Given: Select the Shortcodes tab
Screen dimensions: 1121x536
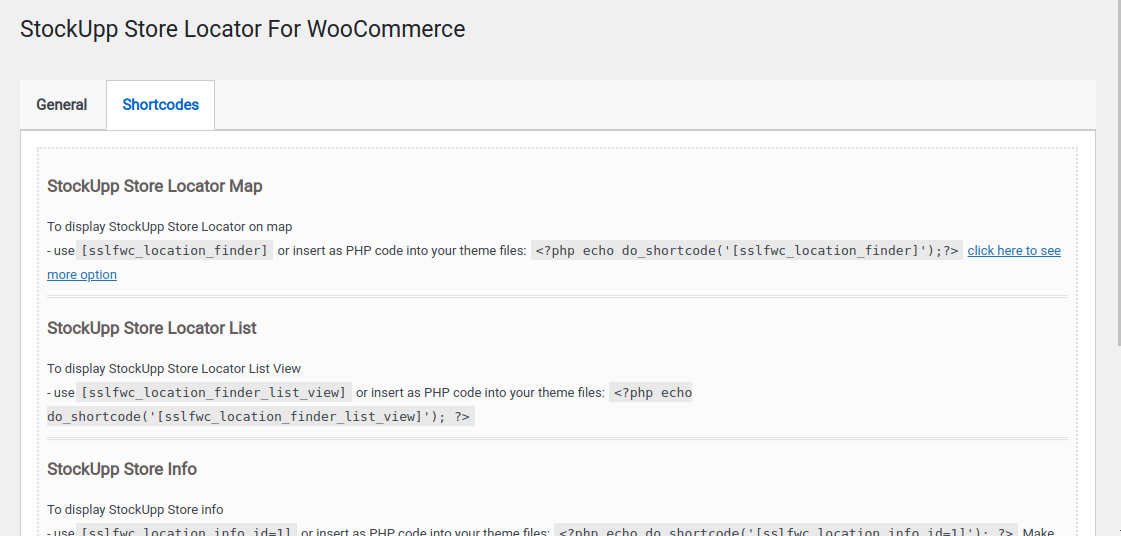Looking at the screenshot, I should pos(160,105).
